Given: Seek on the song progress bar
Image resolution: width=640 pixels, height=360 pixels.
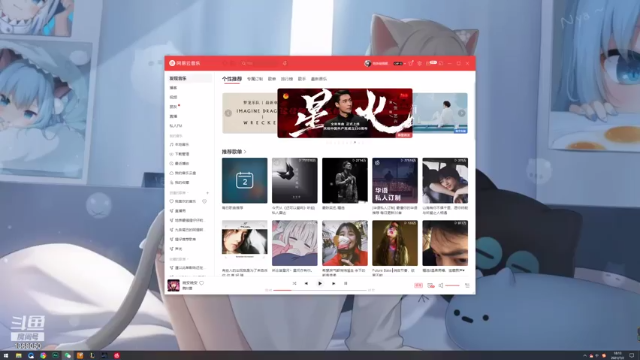Looking at the screenshot, I should (320, 290).
